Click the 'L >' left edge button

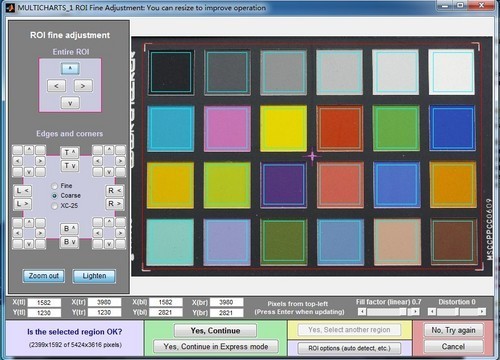click(22, 204)
